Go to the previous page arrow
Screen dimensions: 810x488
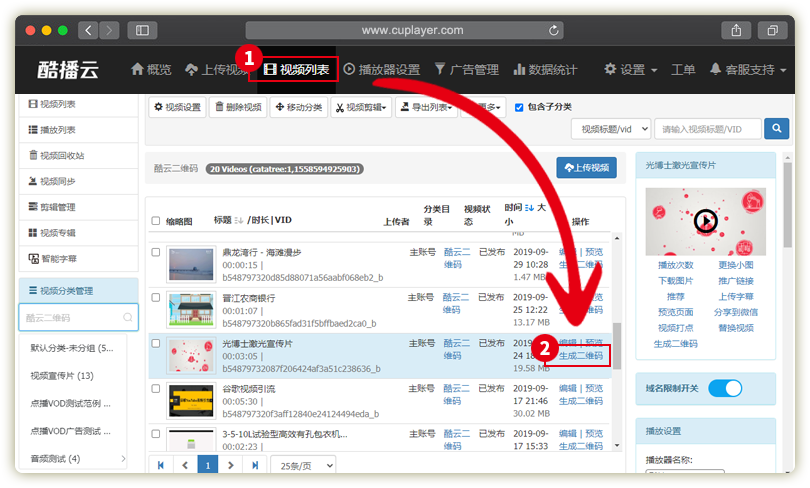(x=185, y=465)
